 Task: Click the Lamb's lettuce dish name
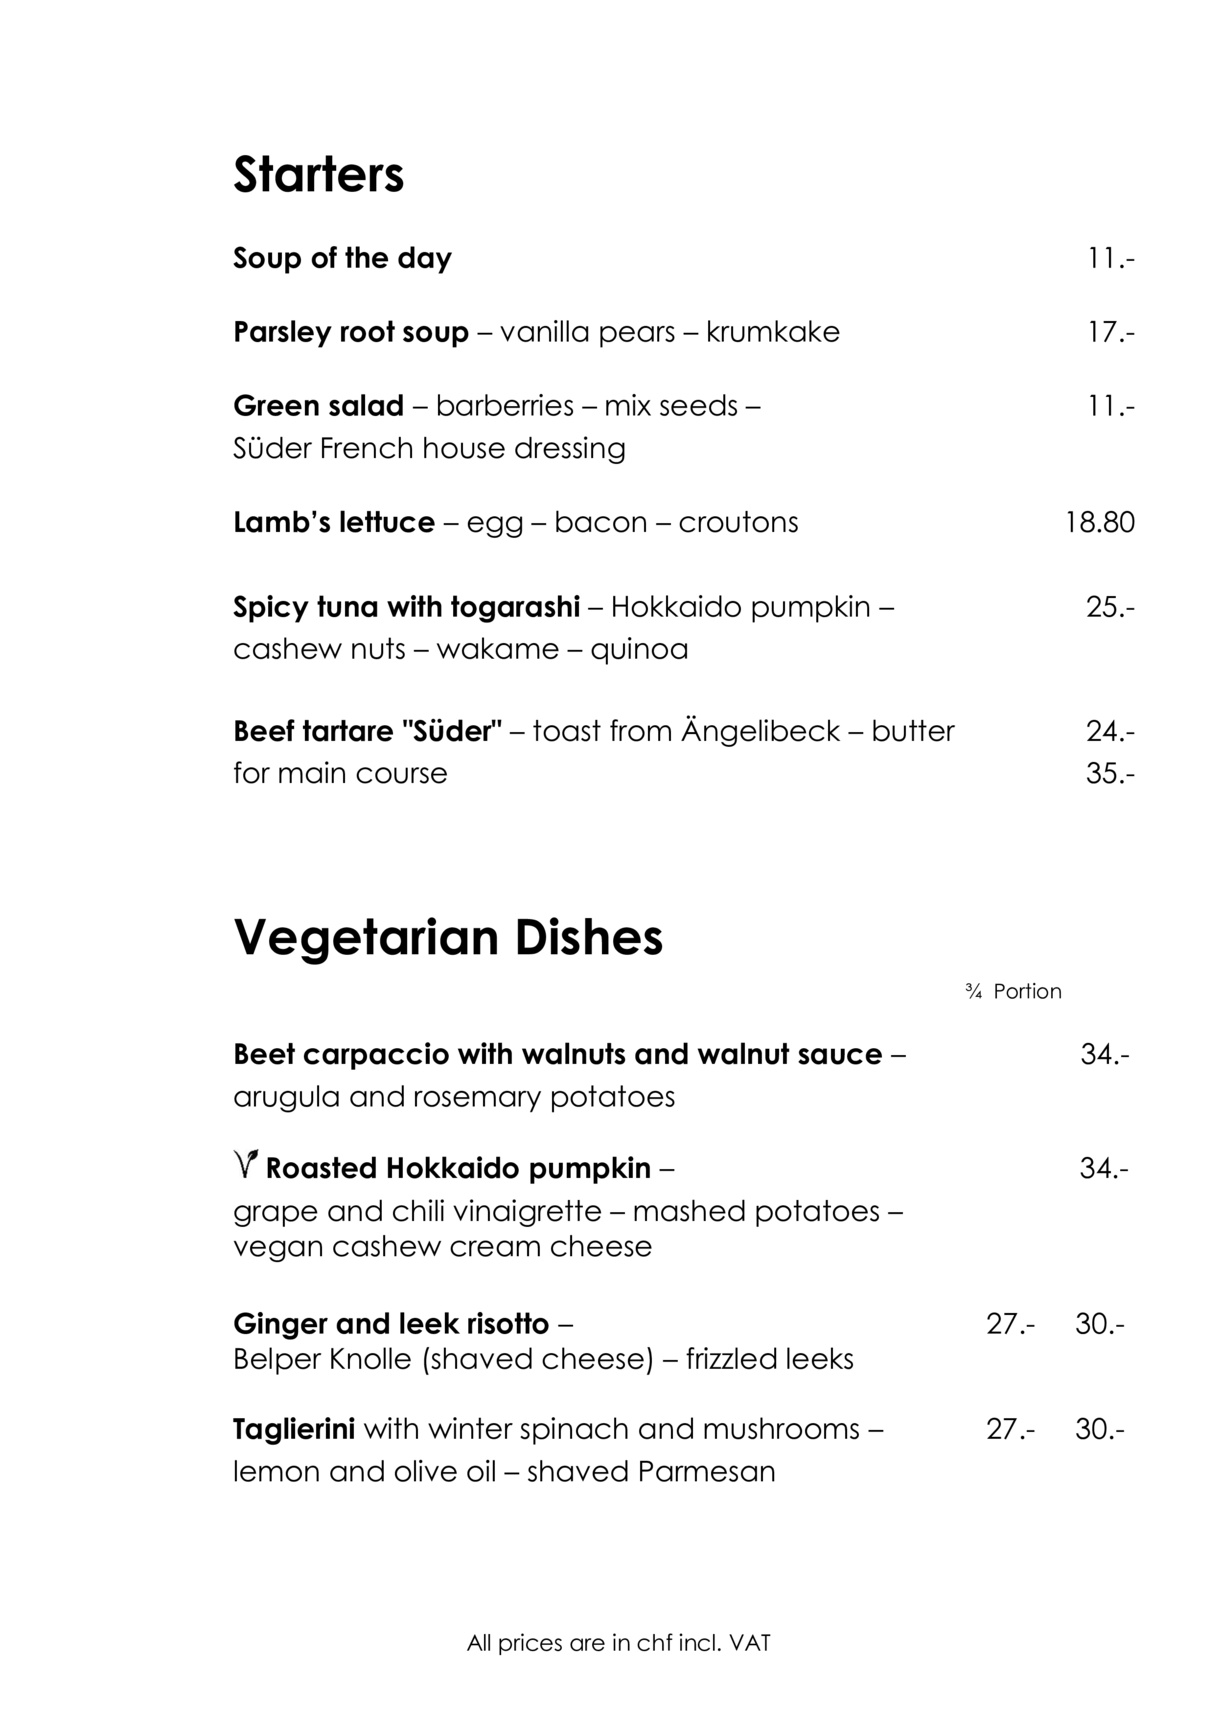click(x=334, y=522)
